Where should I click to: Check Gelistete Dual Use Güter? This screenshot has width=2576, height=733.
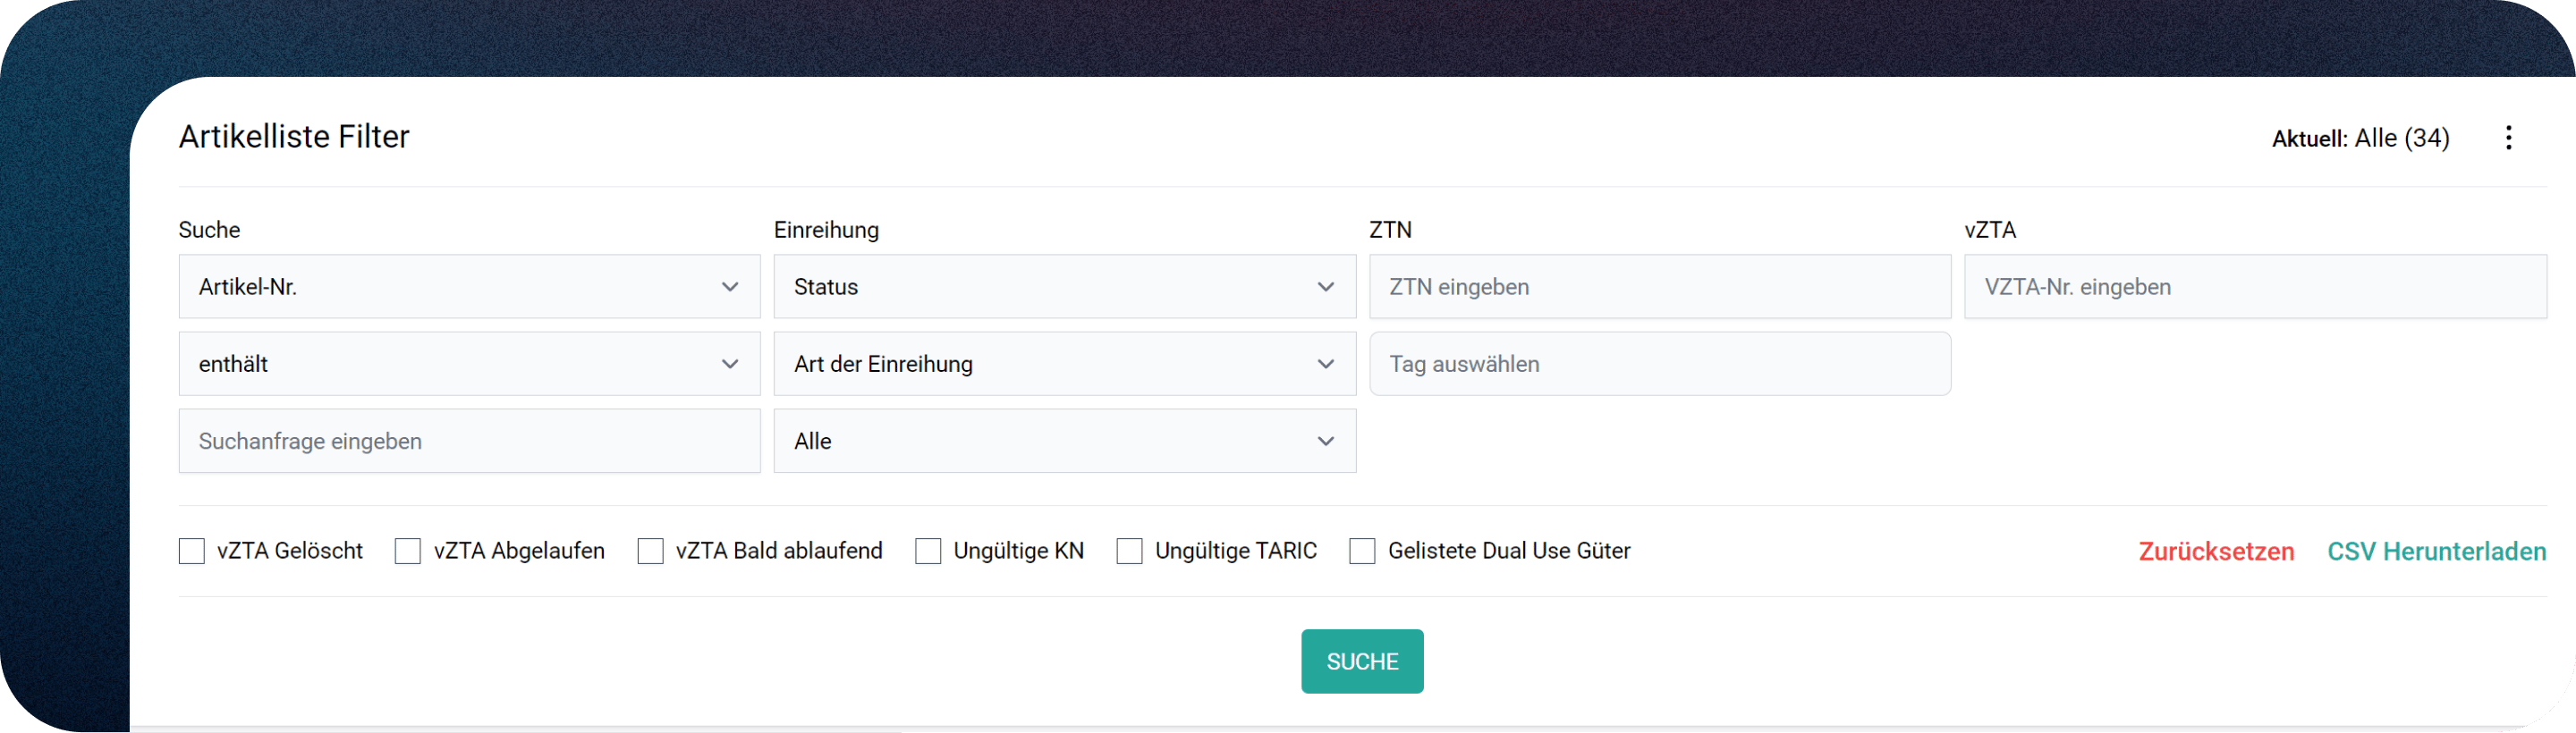click(x=1362, y=551)
